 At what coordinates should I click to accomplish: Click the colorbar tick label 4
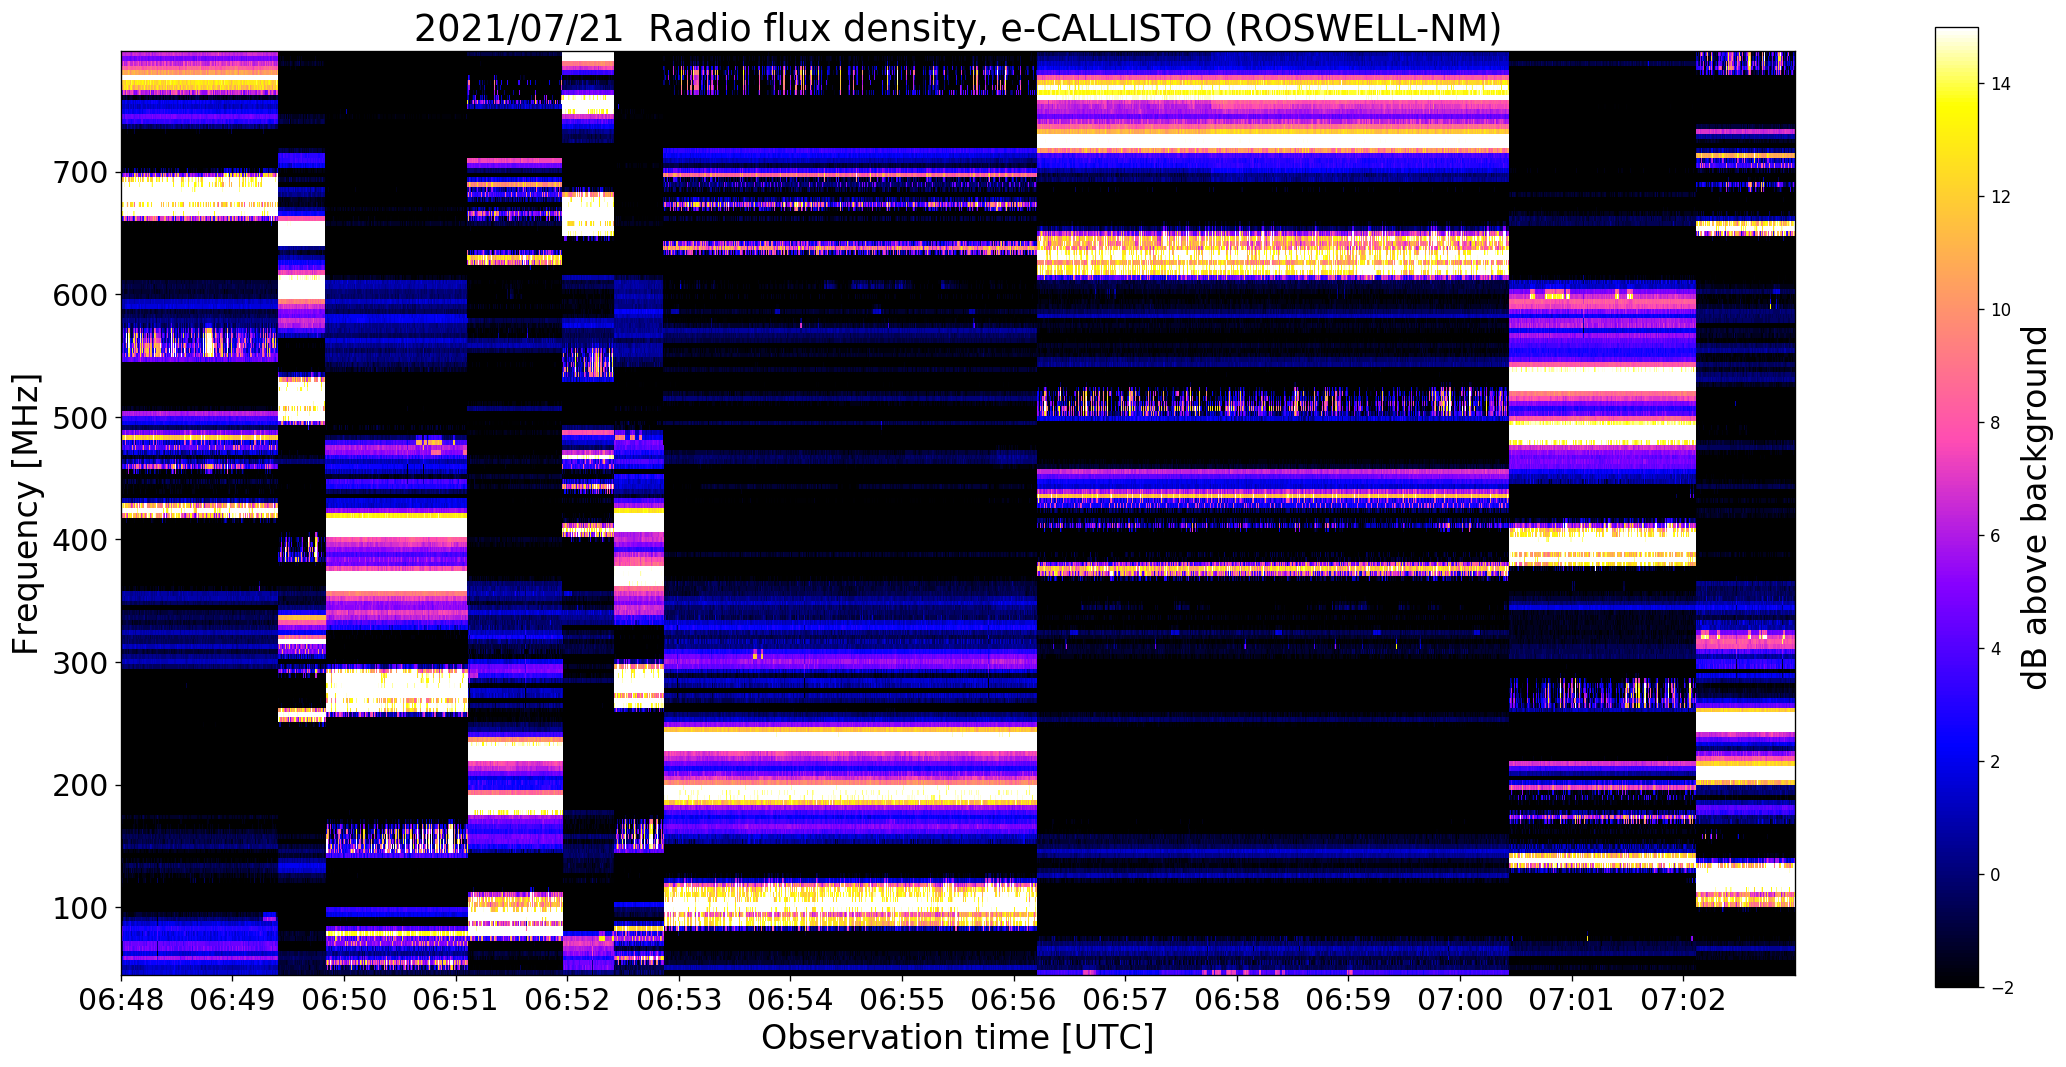pos(1996,649)
